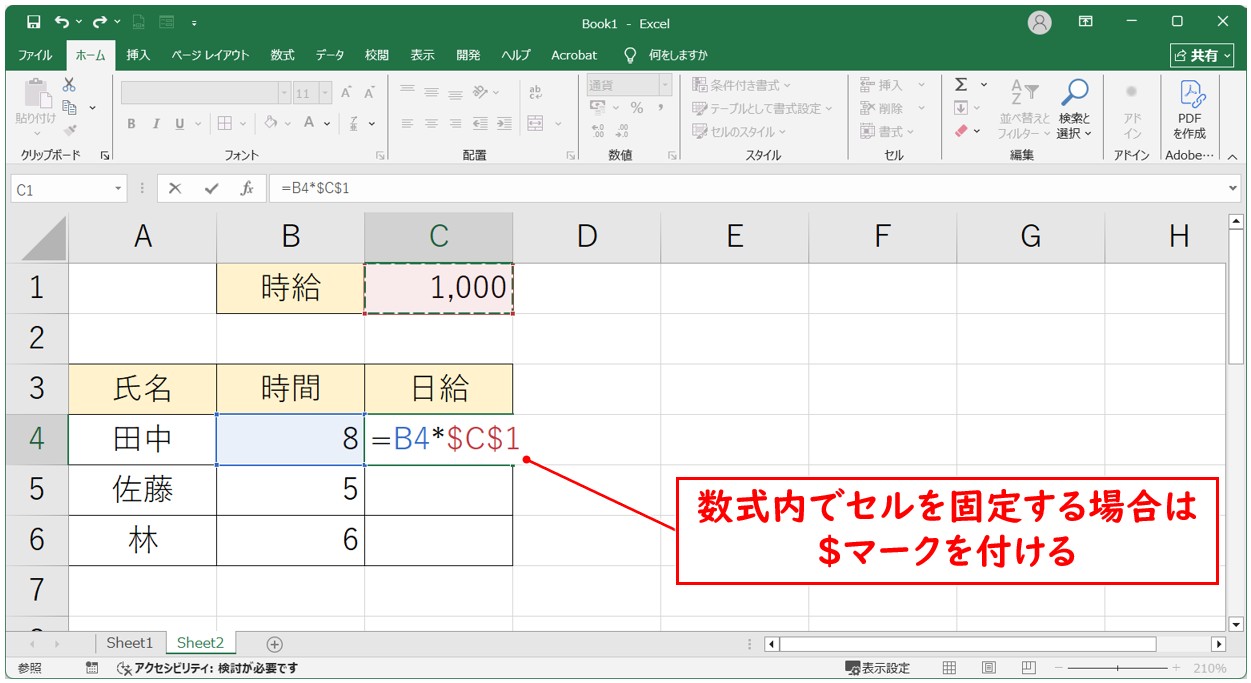The height and width of the screenshot is (683, 1251).
Task: Open 条件付き書式 conditional formatting dropdown
Action: click(x=741, y=85)
